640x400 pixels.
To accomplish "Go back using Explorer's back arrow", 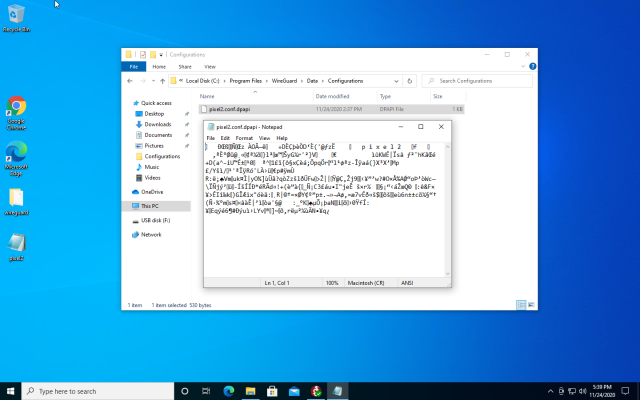I will click(x=130, y=81).
